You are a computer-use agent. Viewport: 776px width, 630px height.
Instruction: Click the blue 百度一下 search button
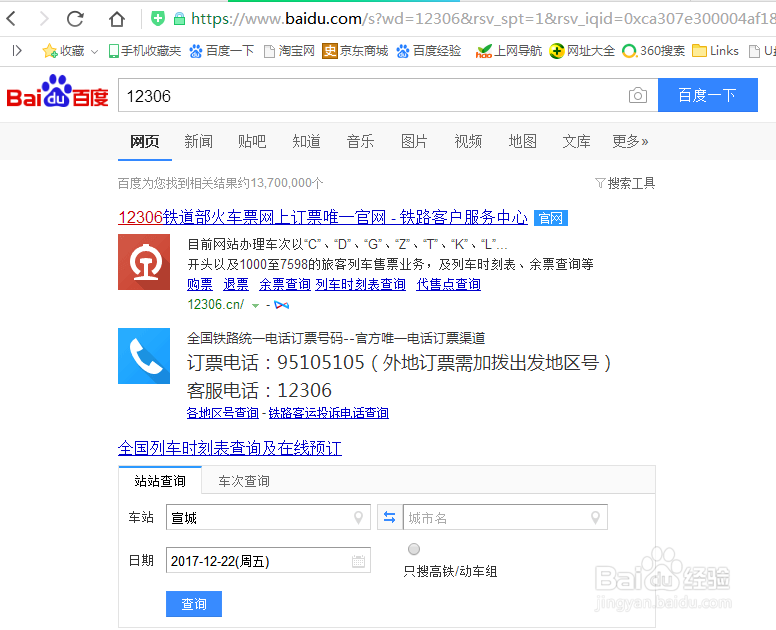(708, 95)
